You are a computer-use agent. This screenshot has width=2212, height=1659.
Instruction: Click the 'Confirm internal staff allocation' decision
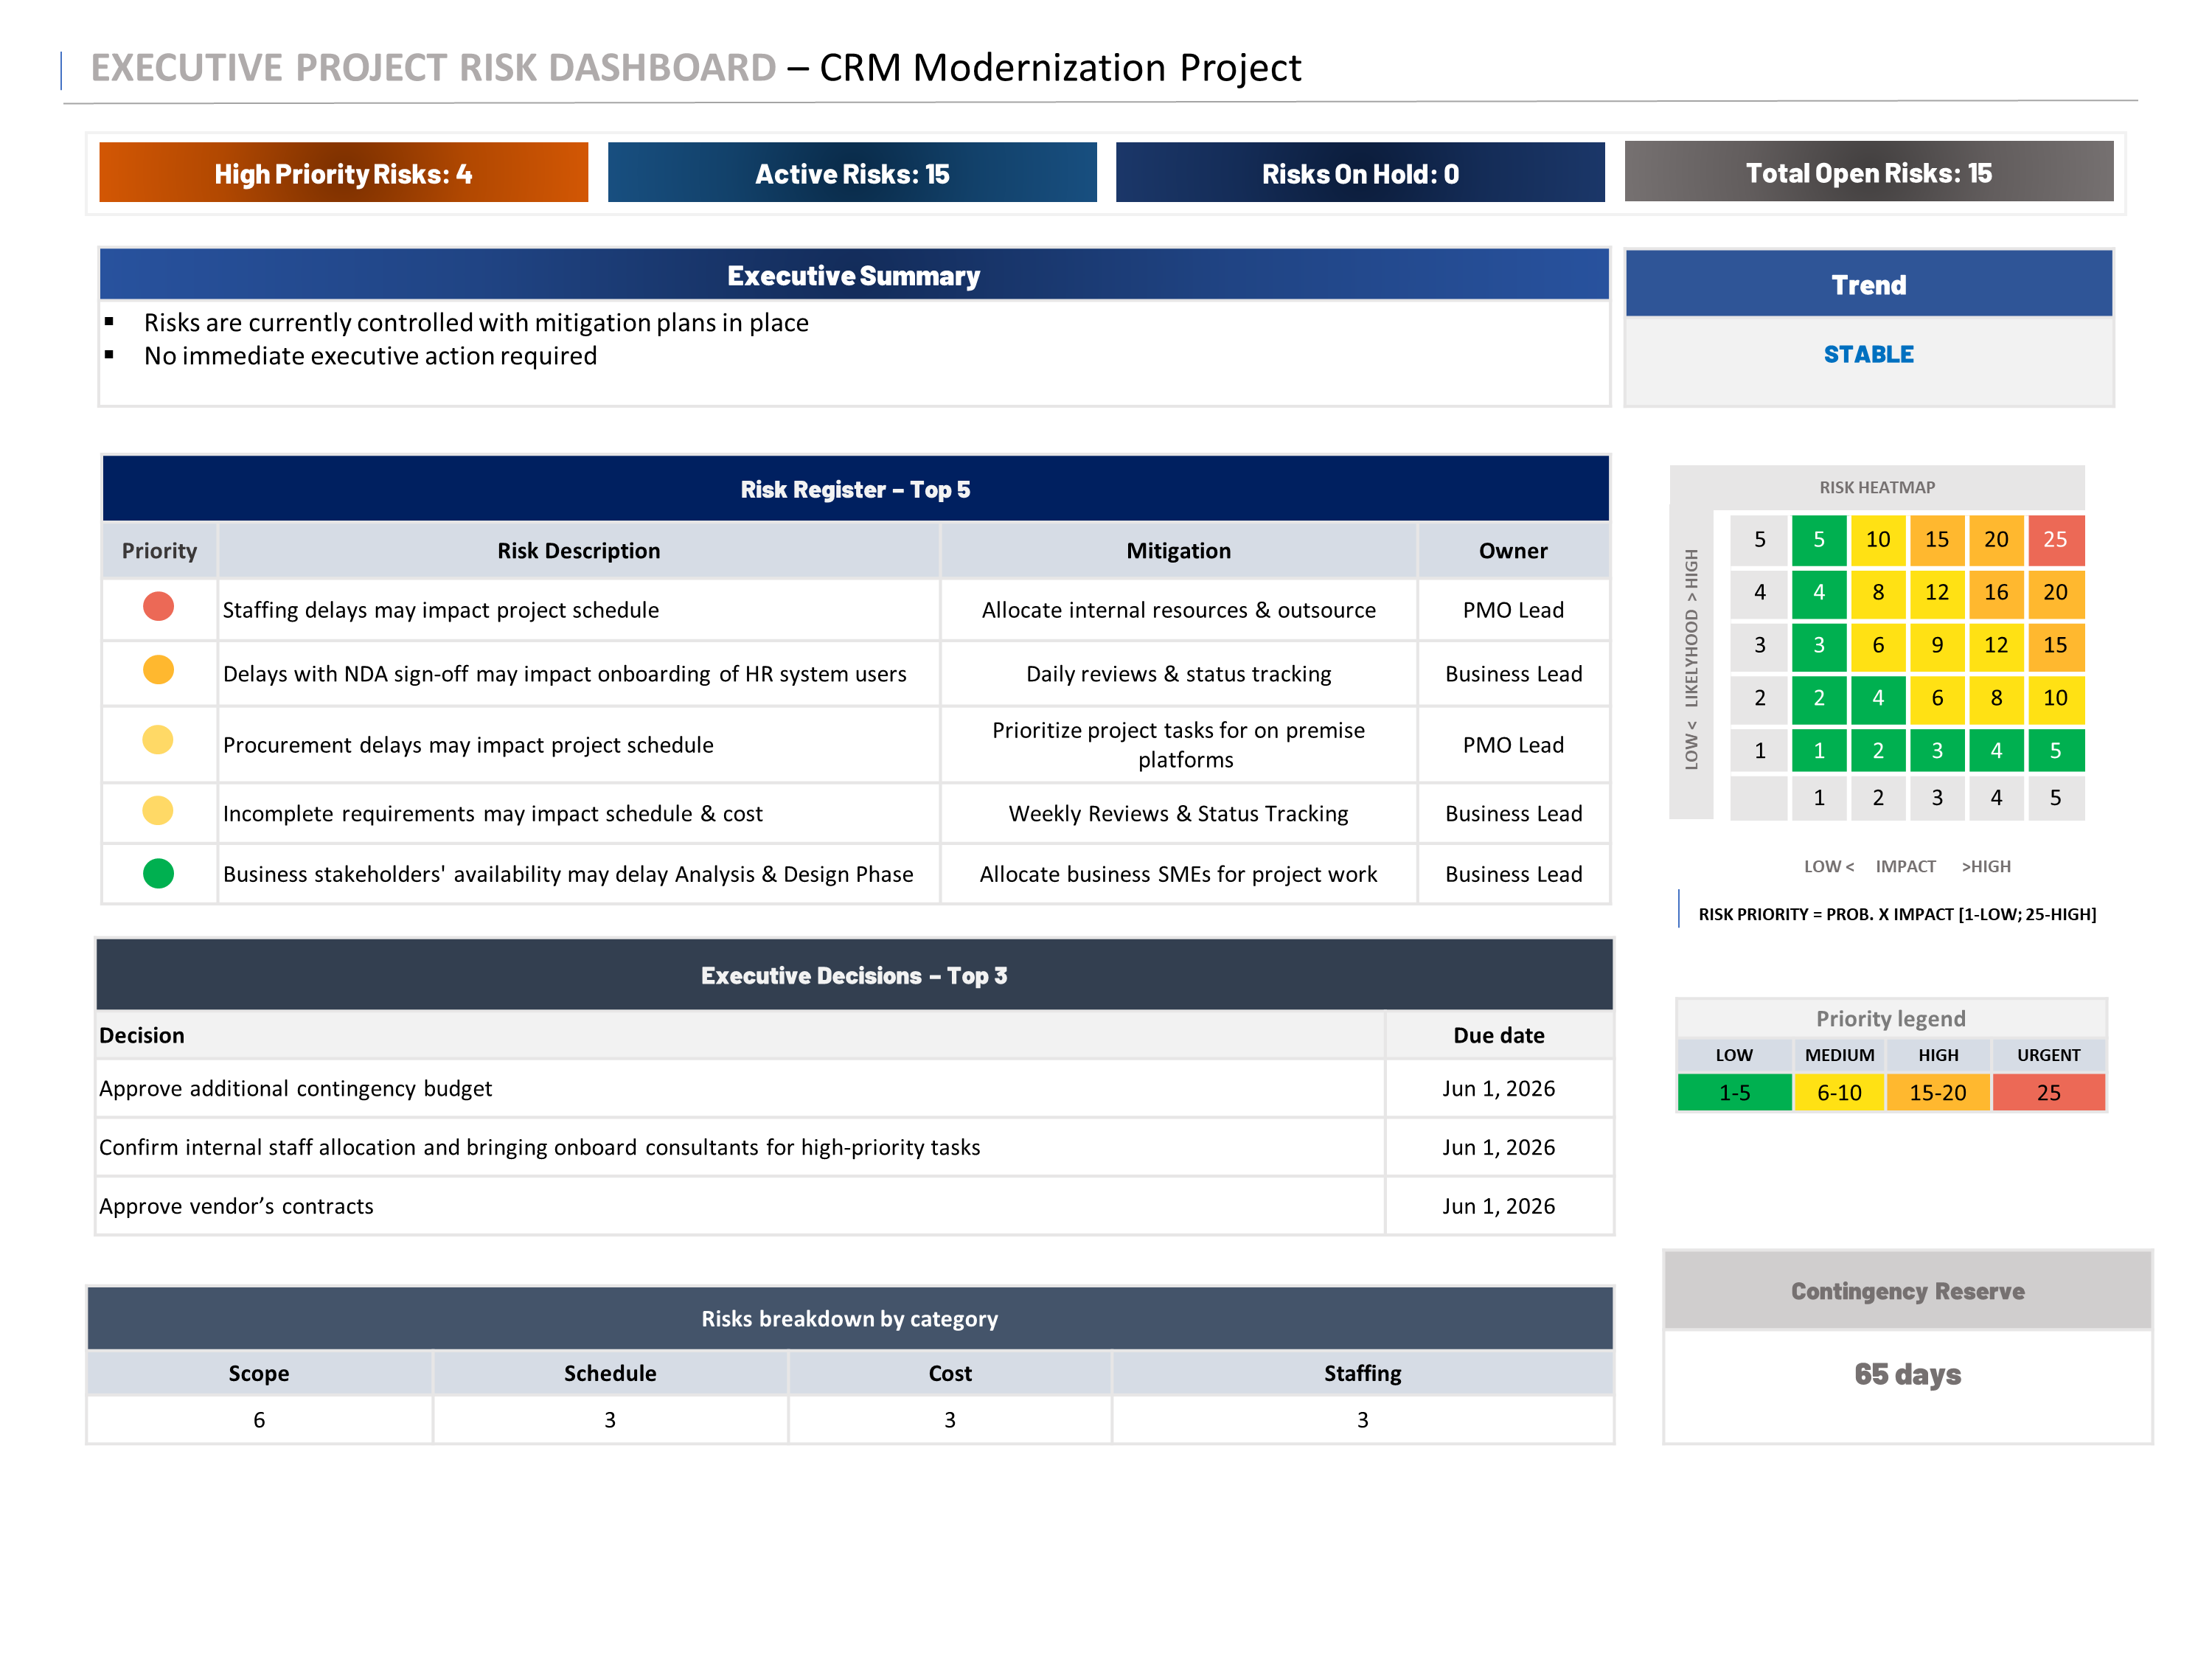(x=539, y=1147)
